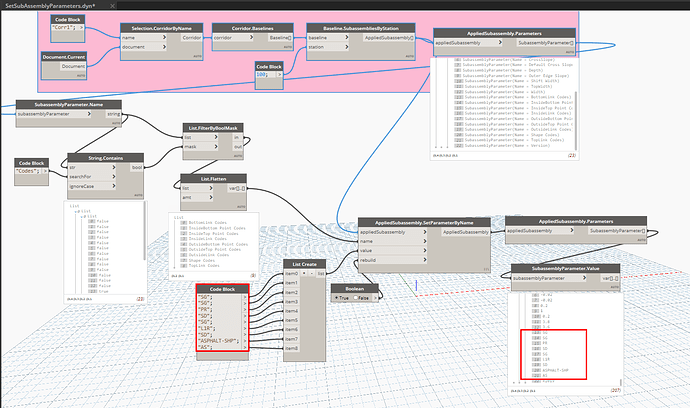Click the out output on List.FilterByBoolMask

[238, 147]
